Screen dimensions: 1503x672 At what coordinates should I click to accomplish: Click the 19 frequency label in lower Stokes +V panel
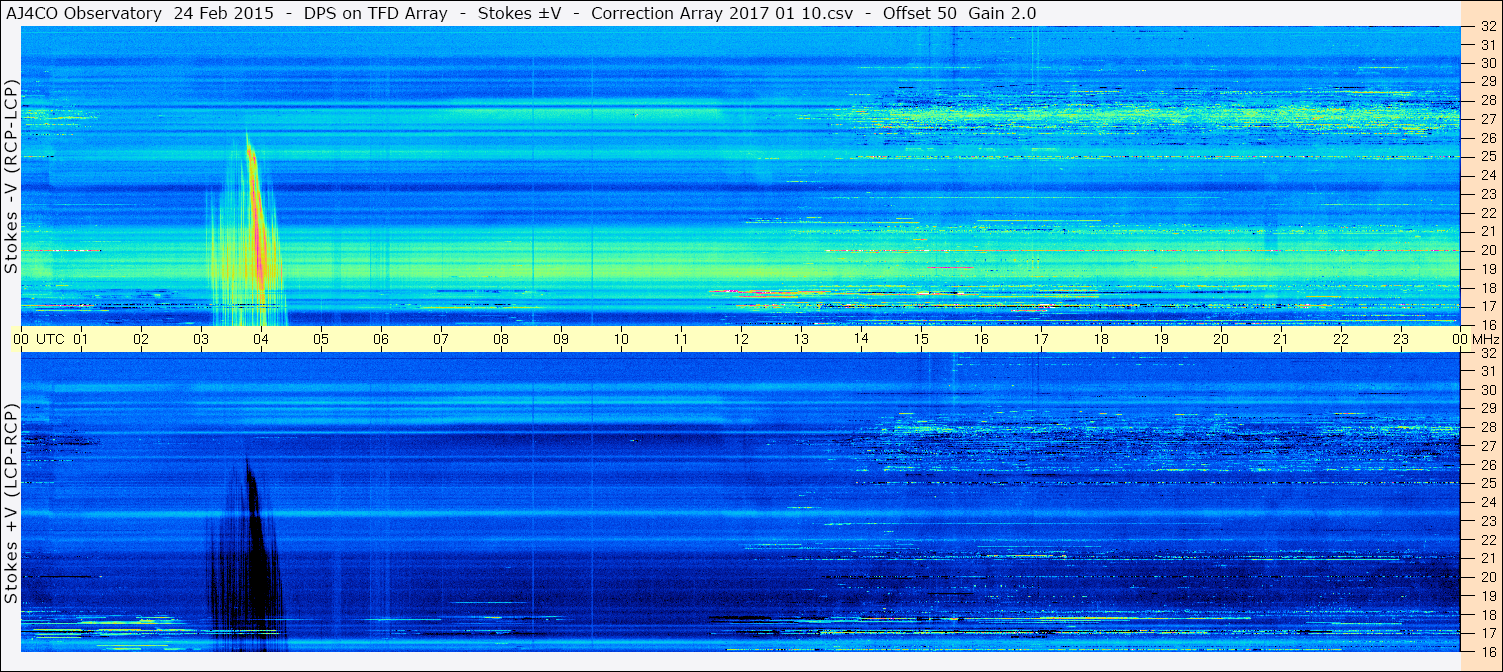[1488, 596]
